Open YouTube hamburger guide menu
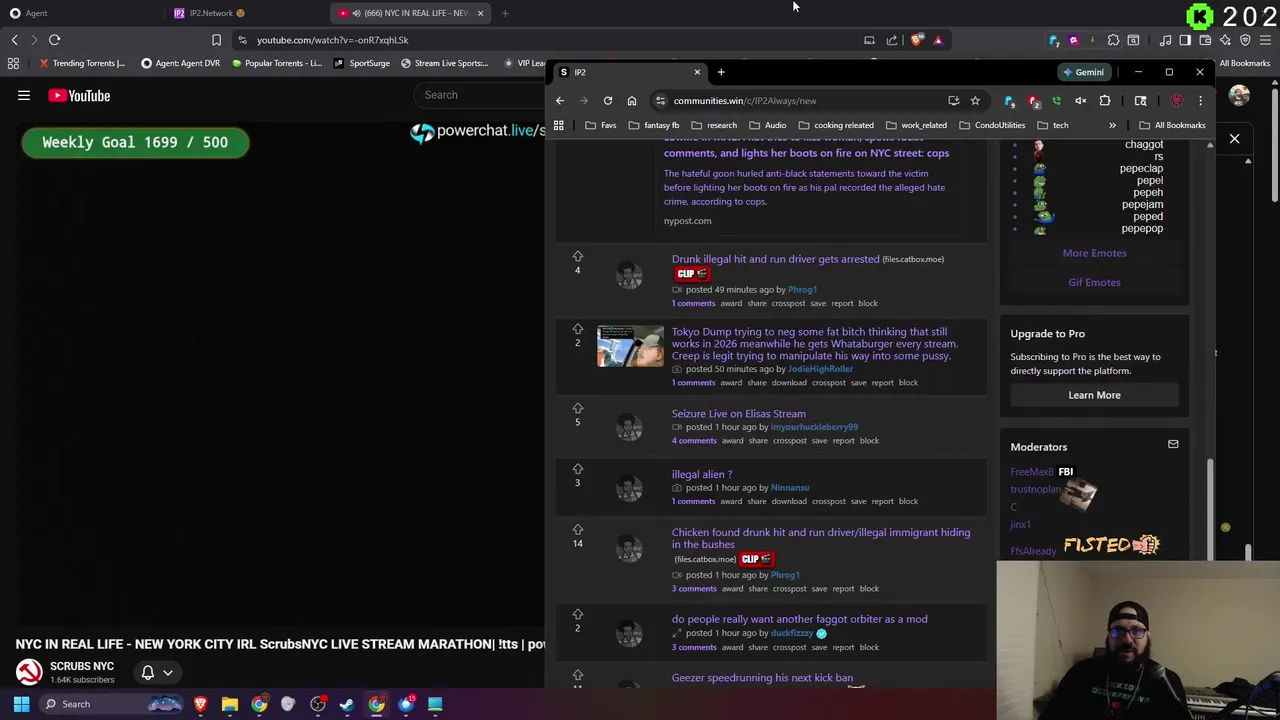This screenshot has height=720, width=1280. point(24,95)
